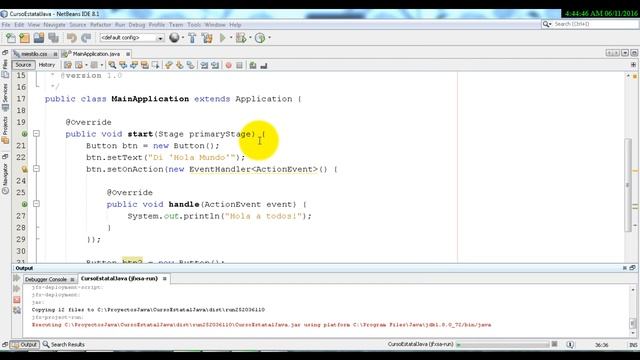Close the miestilo.css tab
Viewport: 640px width, 360px height.
(x=55, y=54)
